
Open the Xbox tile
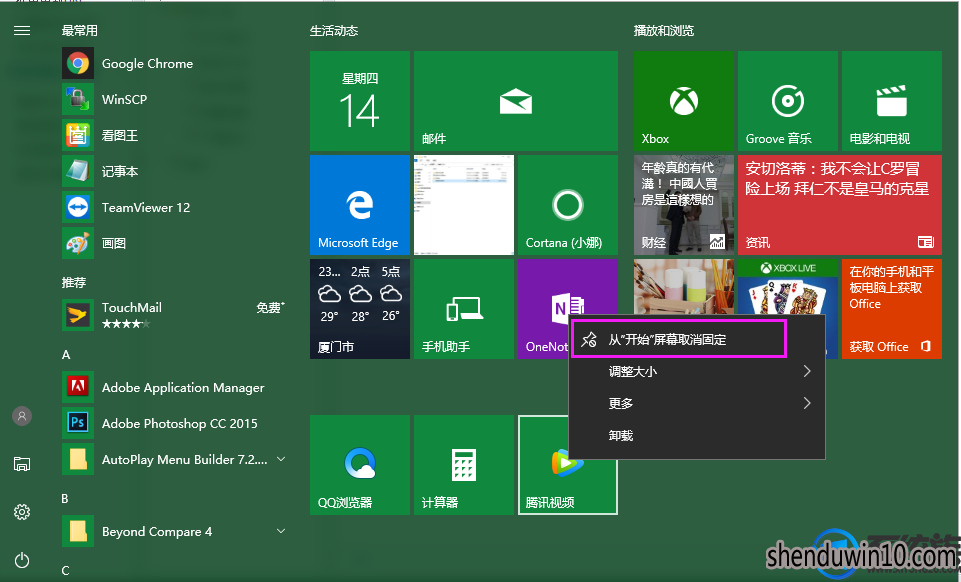683,101
